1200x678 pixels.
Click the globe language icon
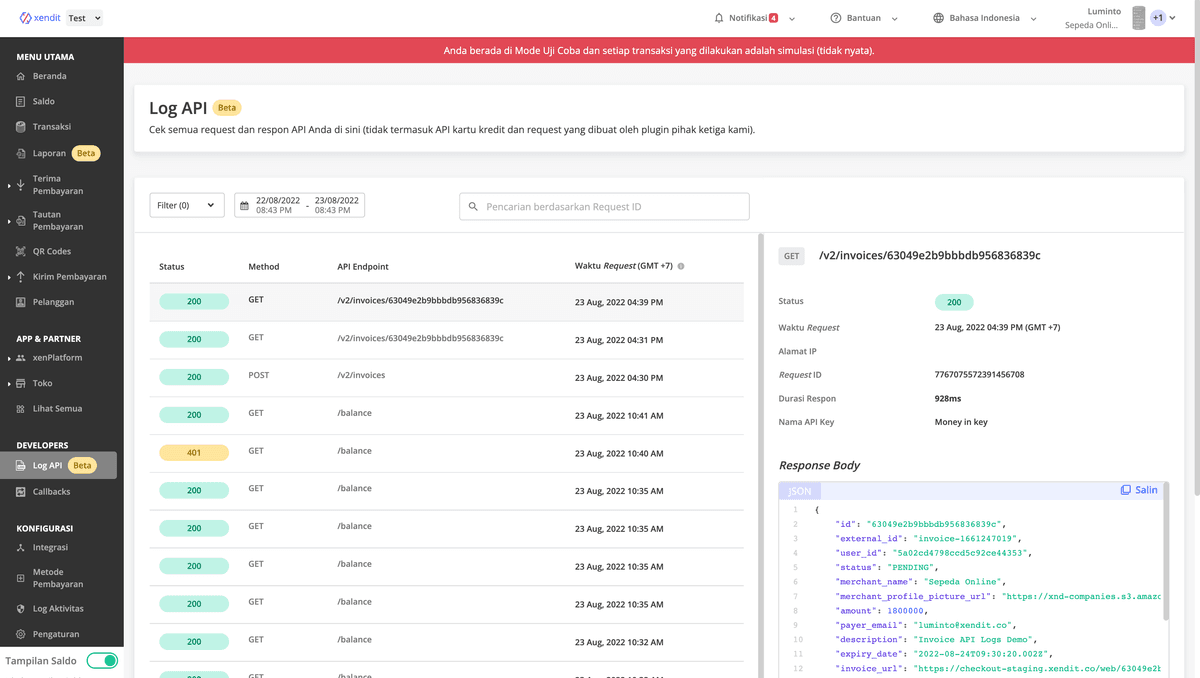point(938,18)
